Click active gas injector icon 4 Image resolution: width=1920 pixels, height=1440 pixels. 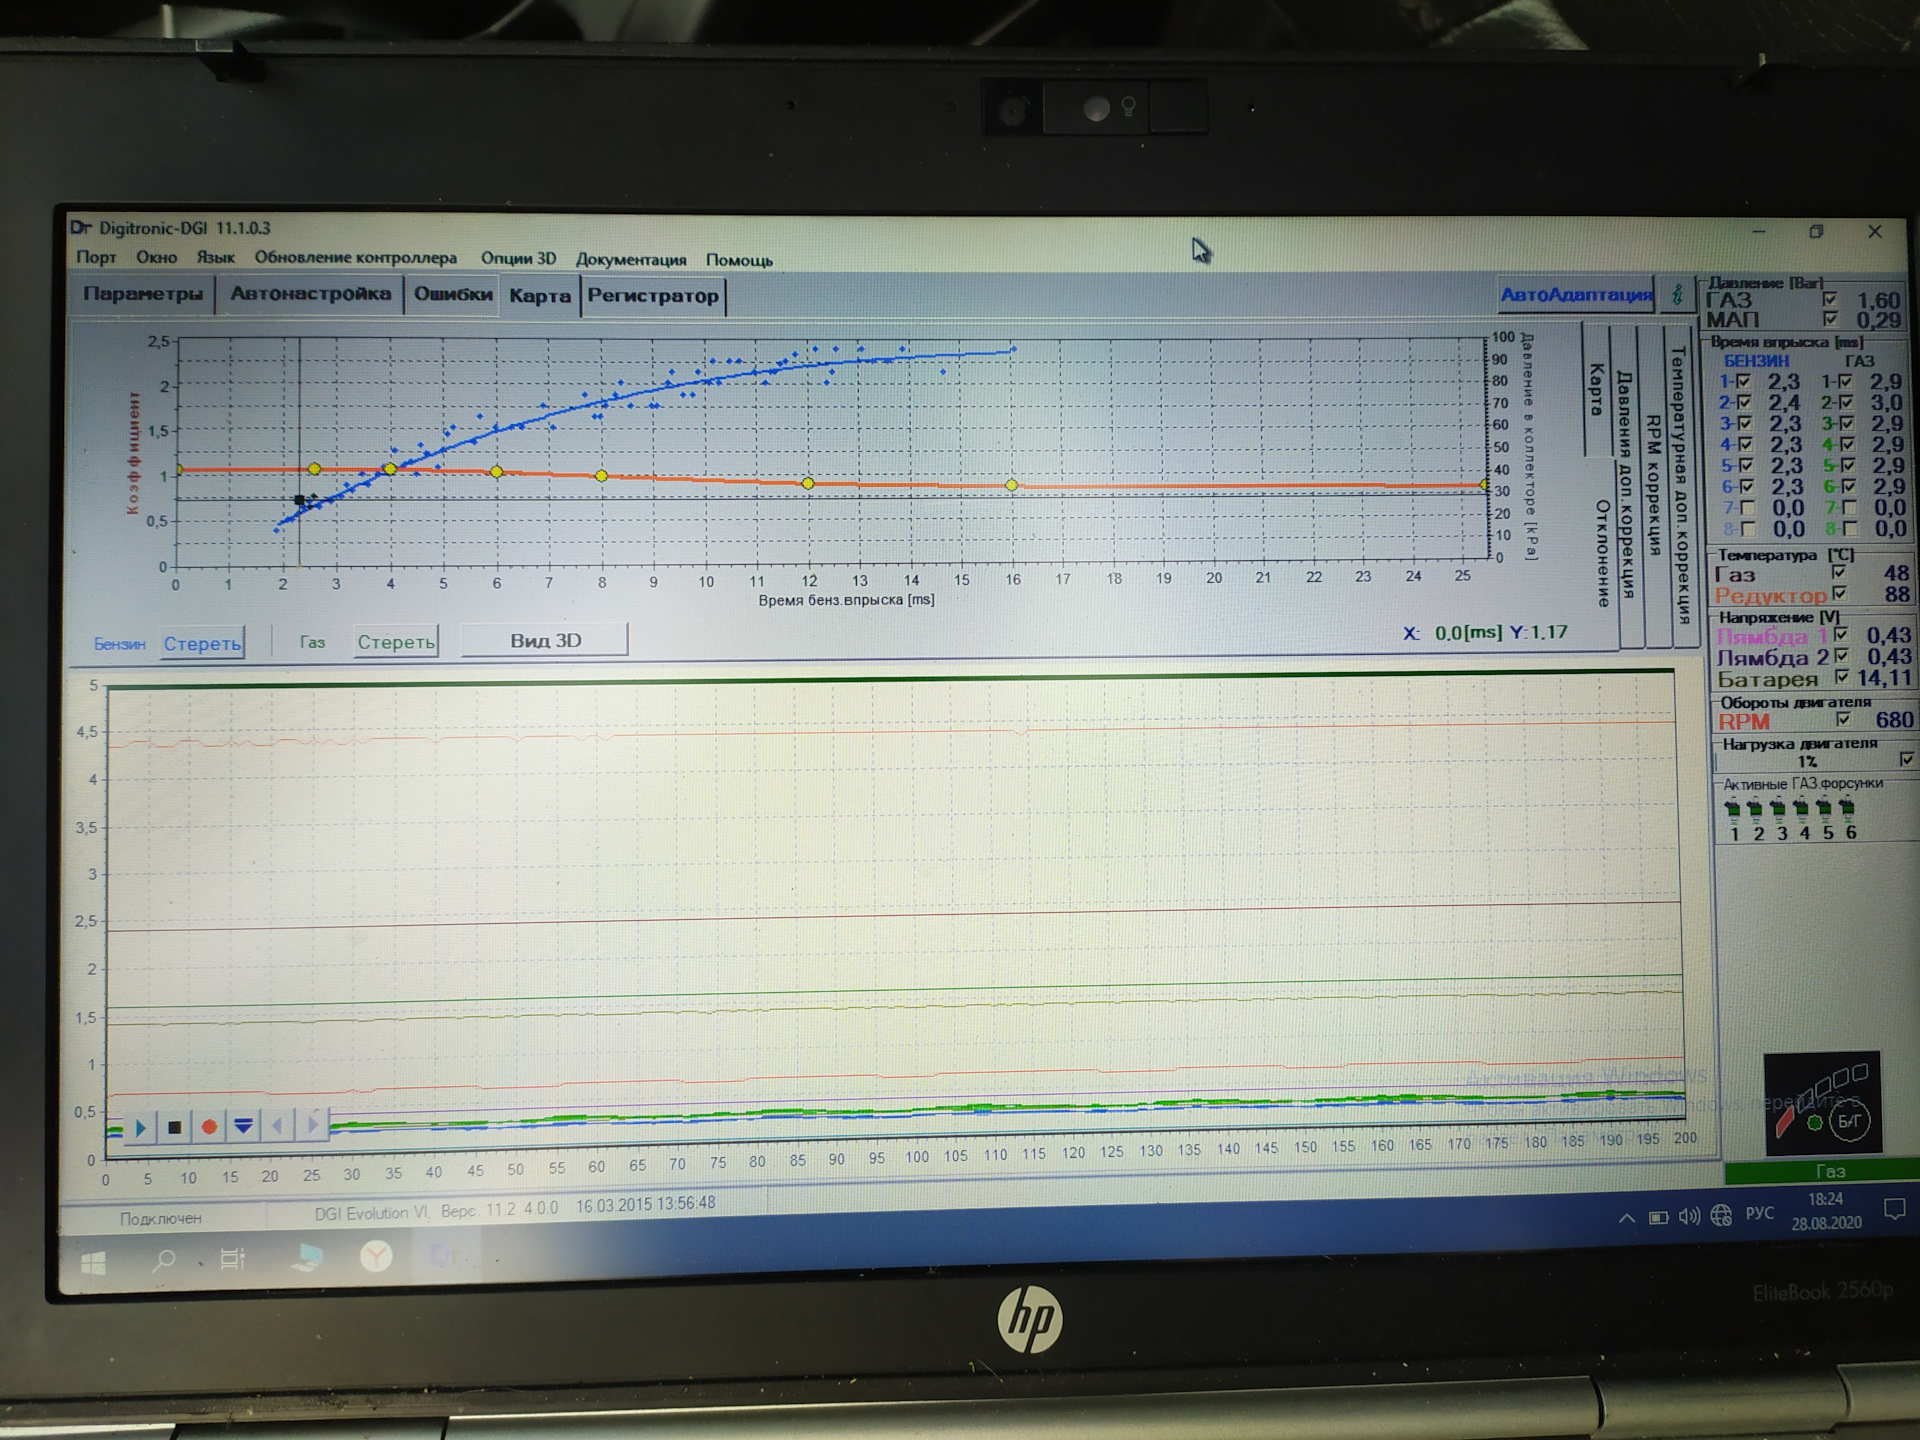click(x=1802, y=808)
